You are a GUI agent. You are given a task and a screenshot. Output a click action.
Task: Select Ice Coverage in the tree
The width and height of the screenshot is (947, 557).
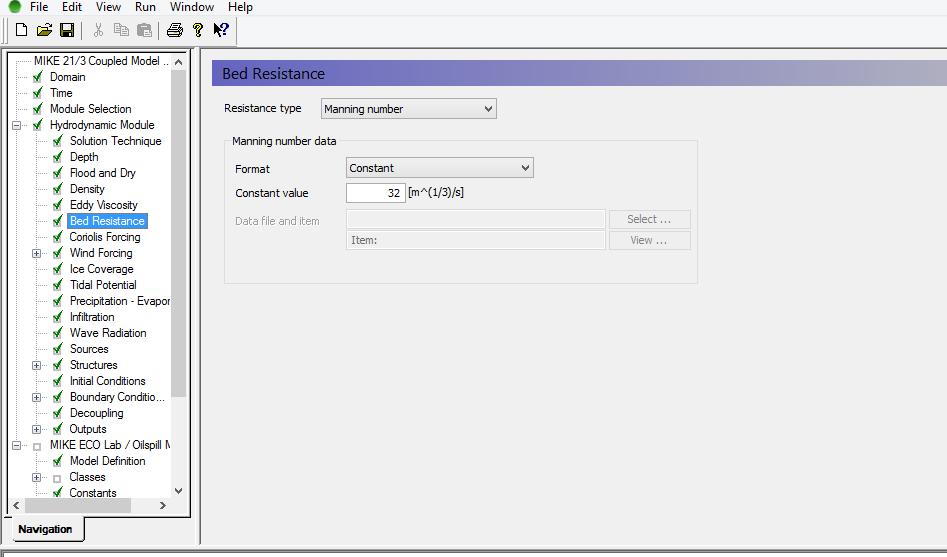coord(101,269)
